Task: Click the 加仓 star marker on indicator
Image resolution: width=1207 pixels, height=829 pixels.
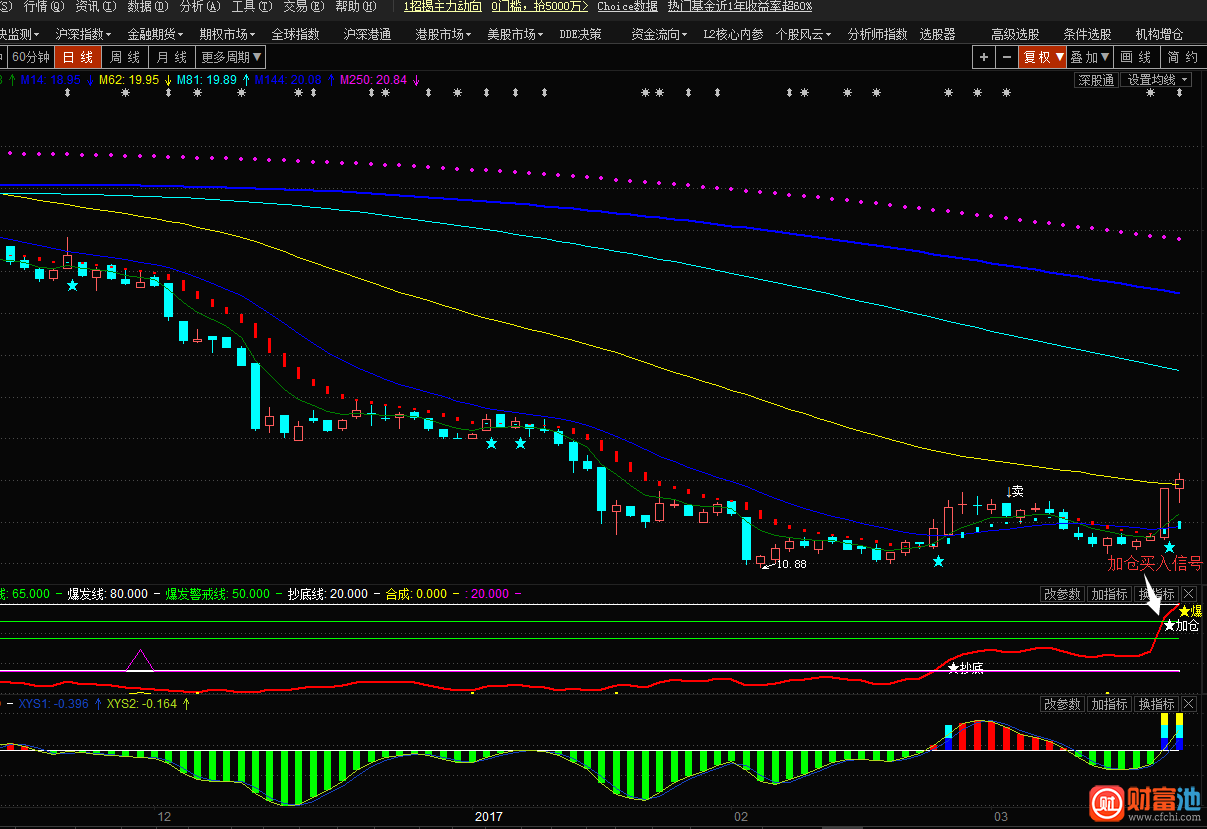Action: point(1169,625)
